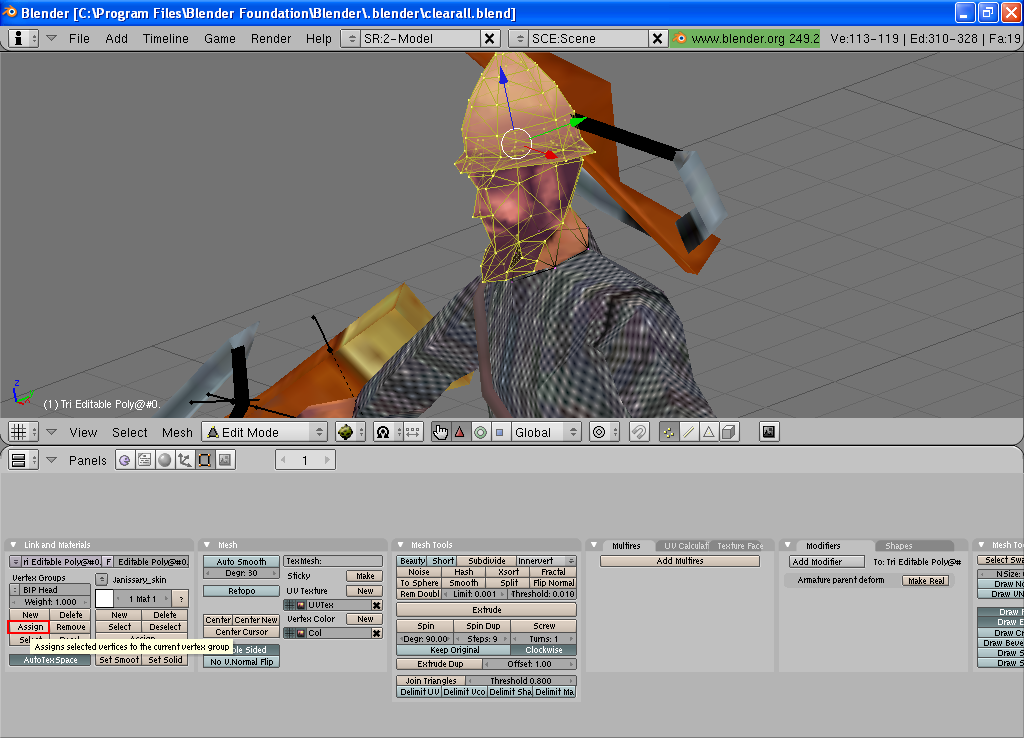This screenshot has width=1024, height=738.
Task: Toggle move object centers only icon
Action: (413, 432)
